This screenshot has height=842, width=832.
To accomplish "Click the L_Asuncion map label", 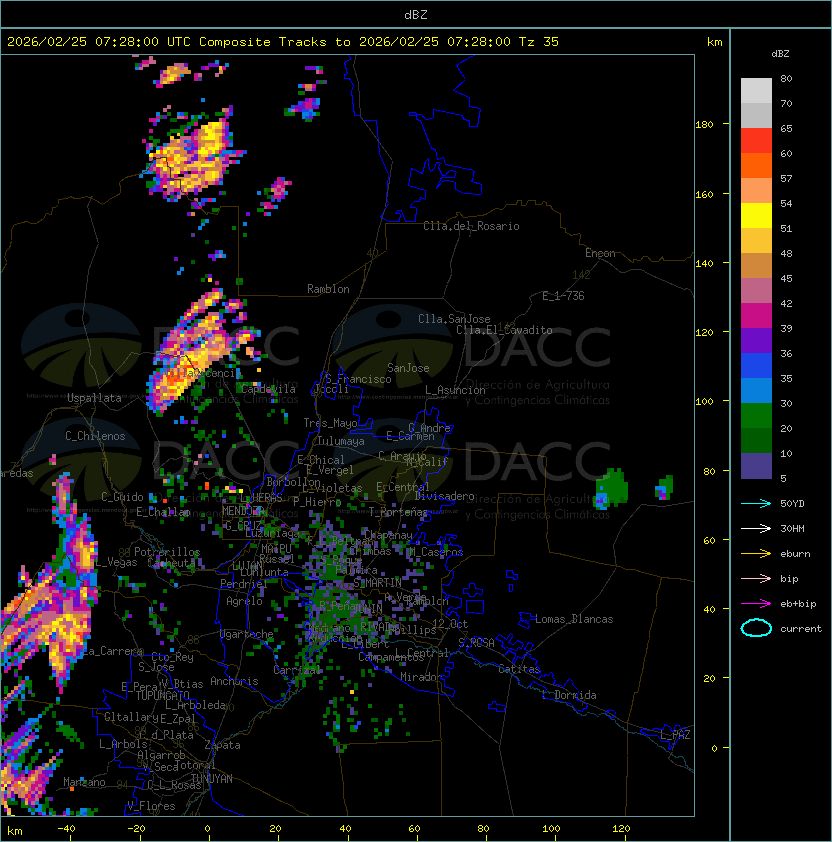I will click(x=455, y=390).
